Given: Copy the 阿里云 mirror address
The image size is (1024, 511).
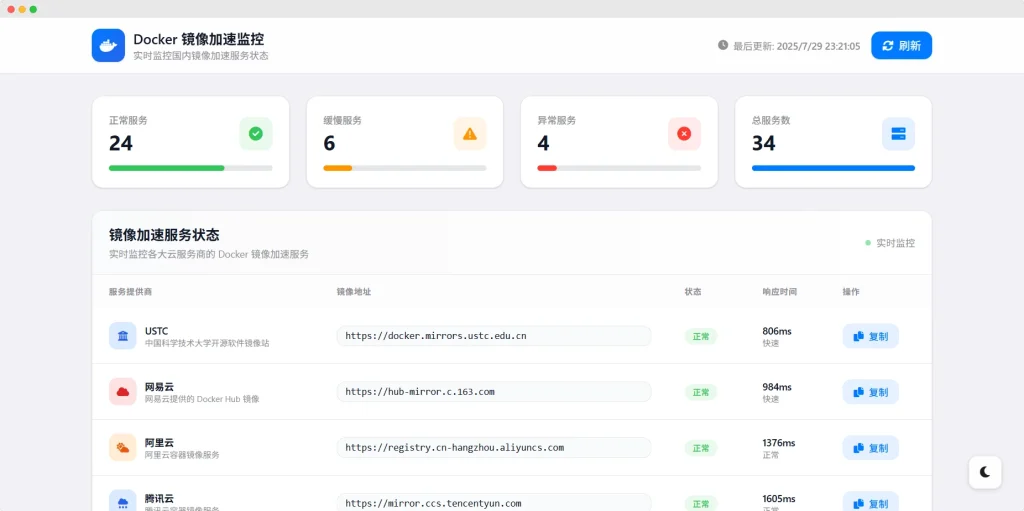Looking at the screenshot, I should coord(871,448).
